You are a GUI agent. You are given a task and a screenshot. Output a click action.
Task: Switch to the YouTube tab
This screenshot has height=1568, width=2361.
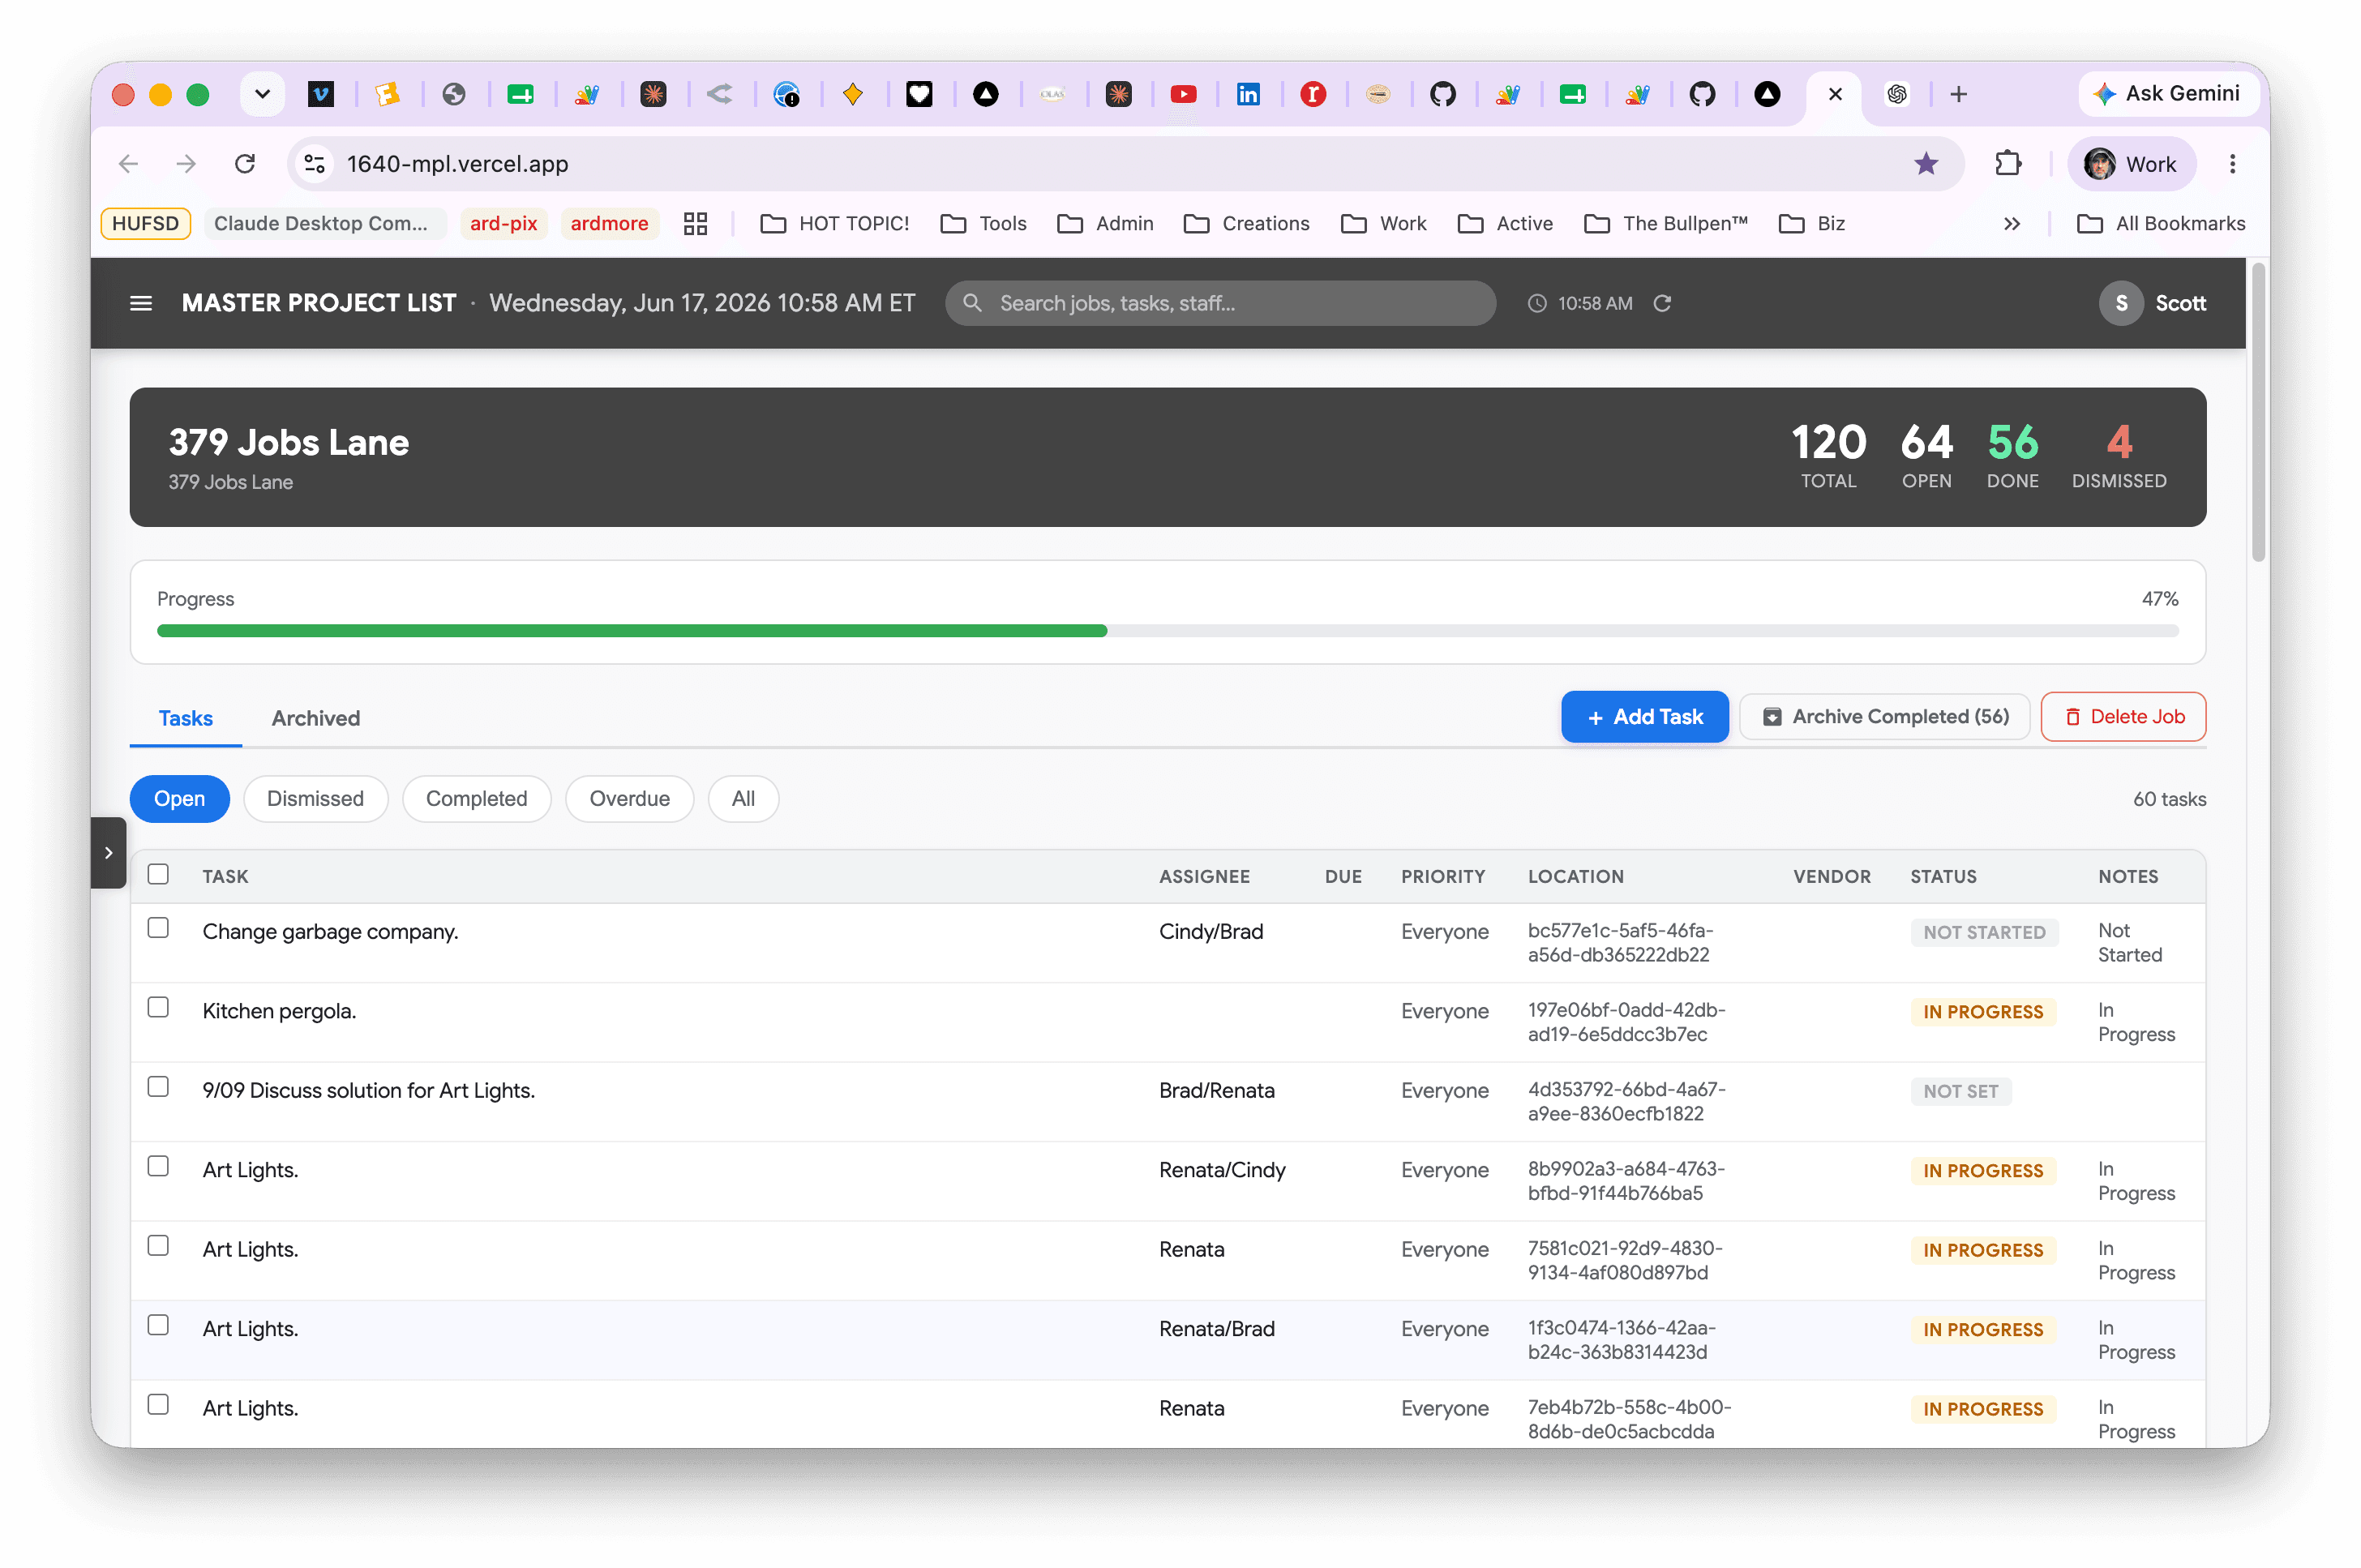tap(1183, 94)
